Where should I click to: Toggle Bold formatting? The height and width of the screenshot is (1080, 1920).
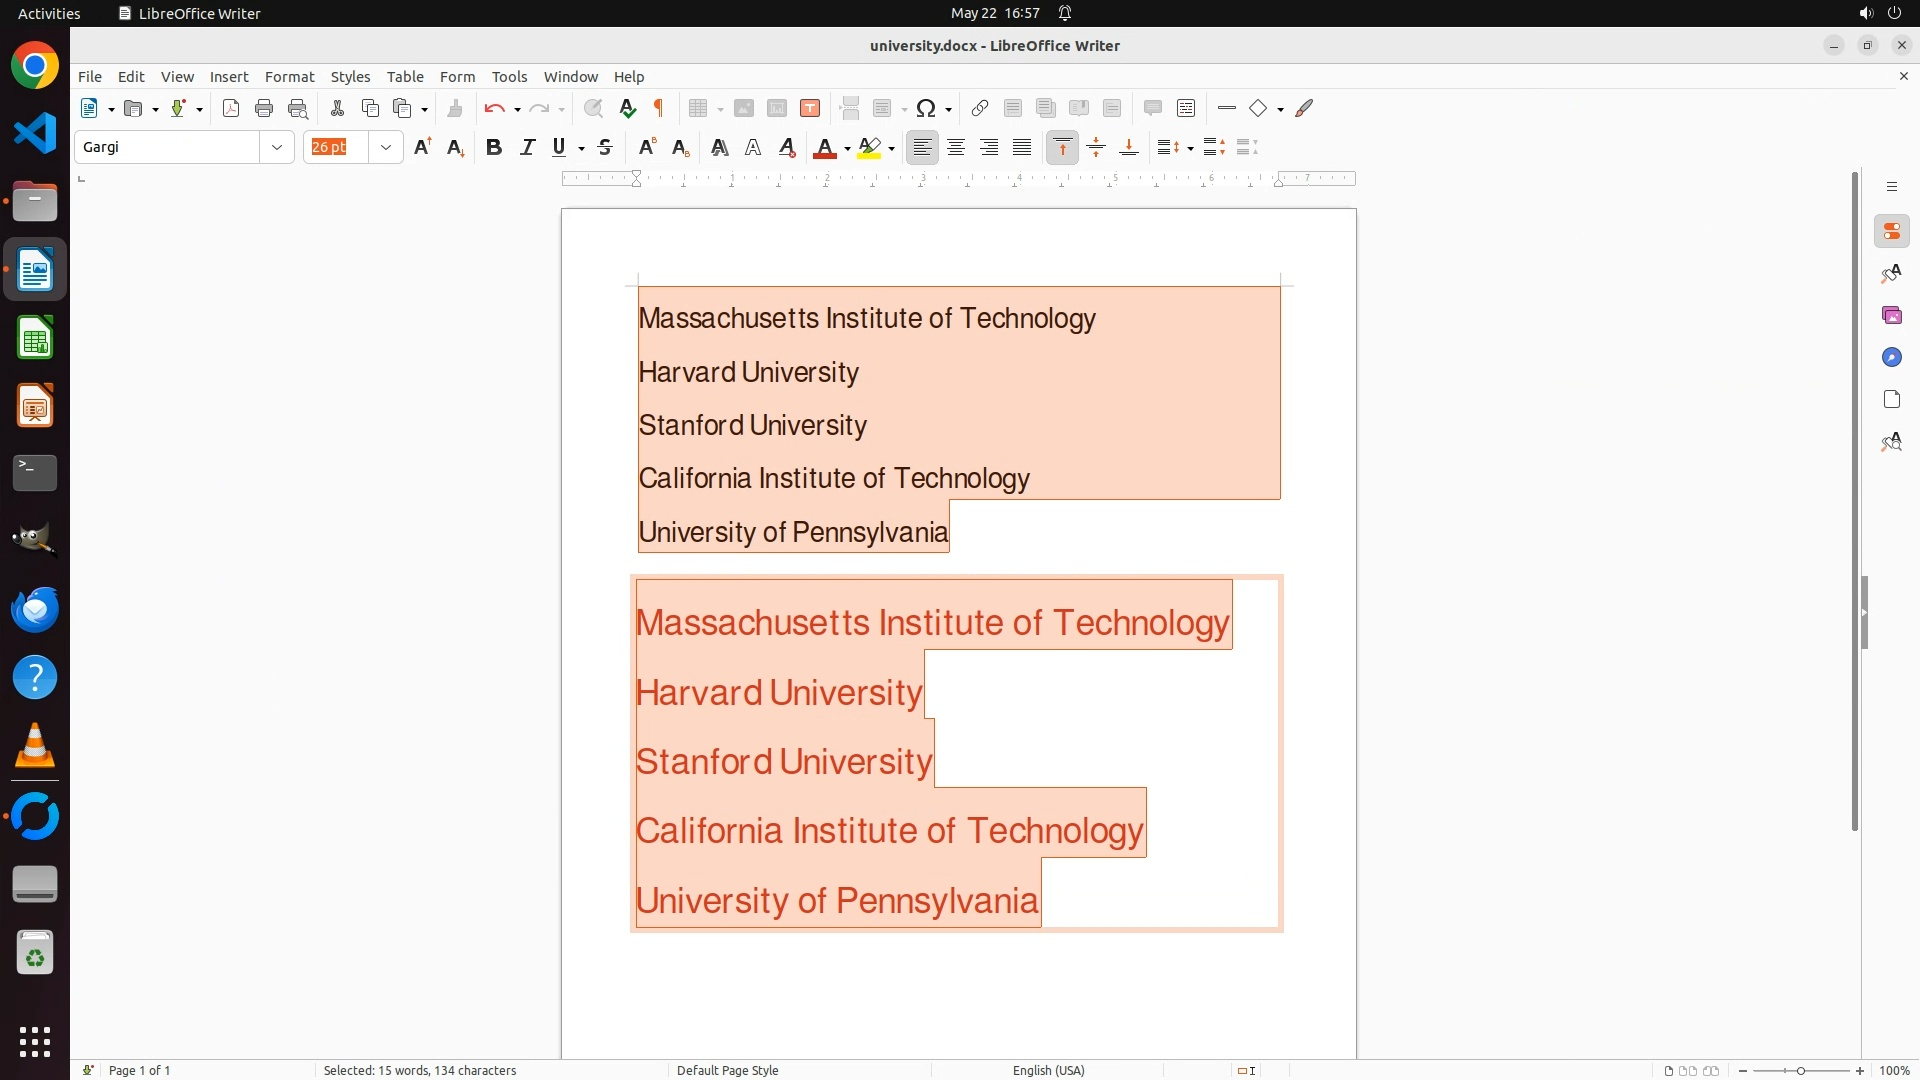[493, 147]
